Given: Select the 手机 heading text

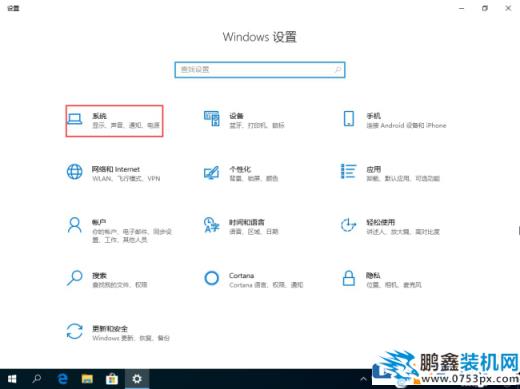Looking at the screenshot, I should 373,116.
